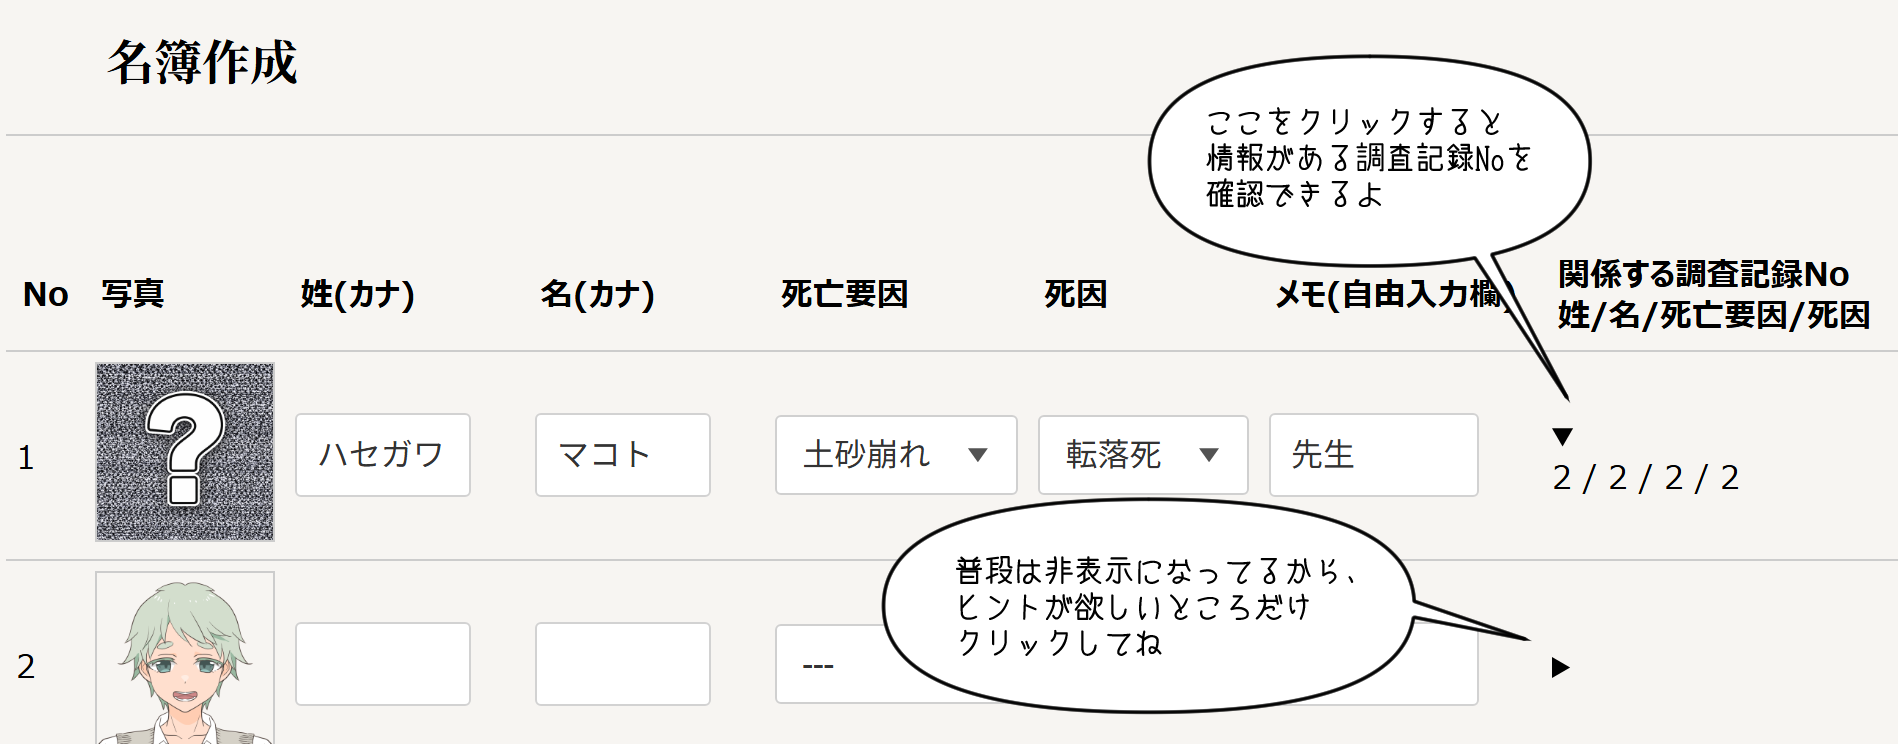
Task: Click the empty surname field in row 2
Action: tap(383, 664)
